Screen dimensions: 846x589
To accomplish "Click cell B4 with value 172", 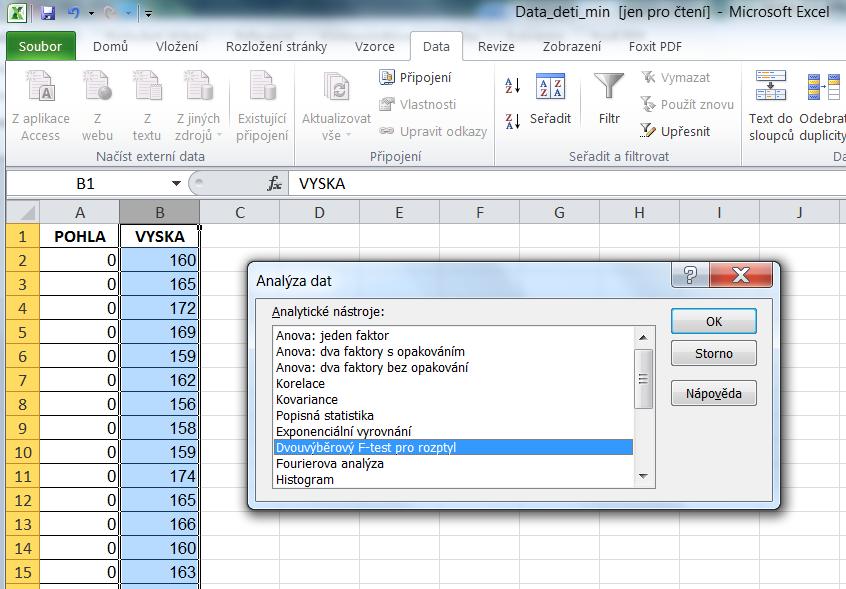I will (160, 308).
